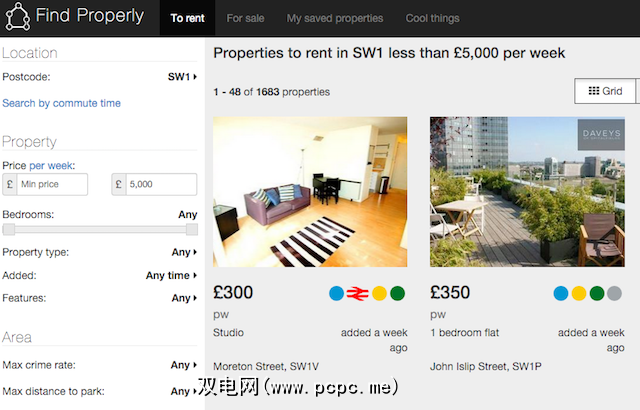Open My saved properties tab
The width and height of the screenshot is (640, 410).
pyautogui.click(x=335, y=18)
